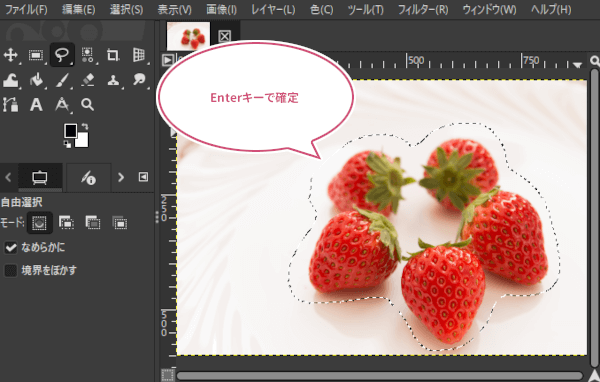Select the perspective grid transform tool
This screenshot has width=600, height=382.
[x=139, y=55]
